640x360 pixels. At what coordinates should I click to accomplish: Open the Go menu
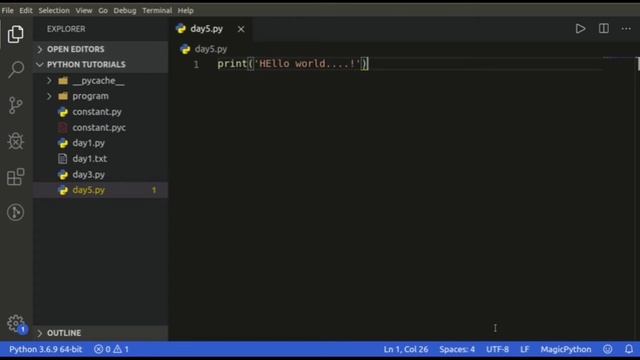point(103,10)
